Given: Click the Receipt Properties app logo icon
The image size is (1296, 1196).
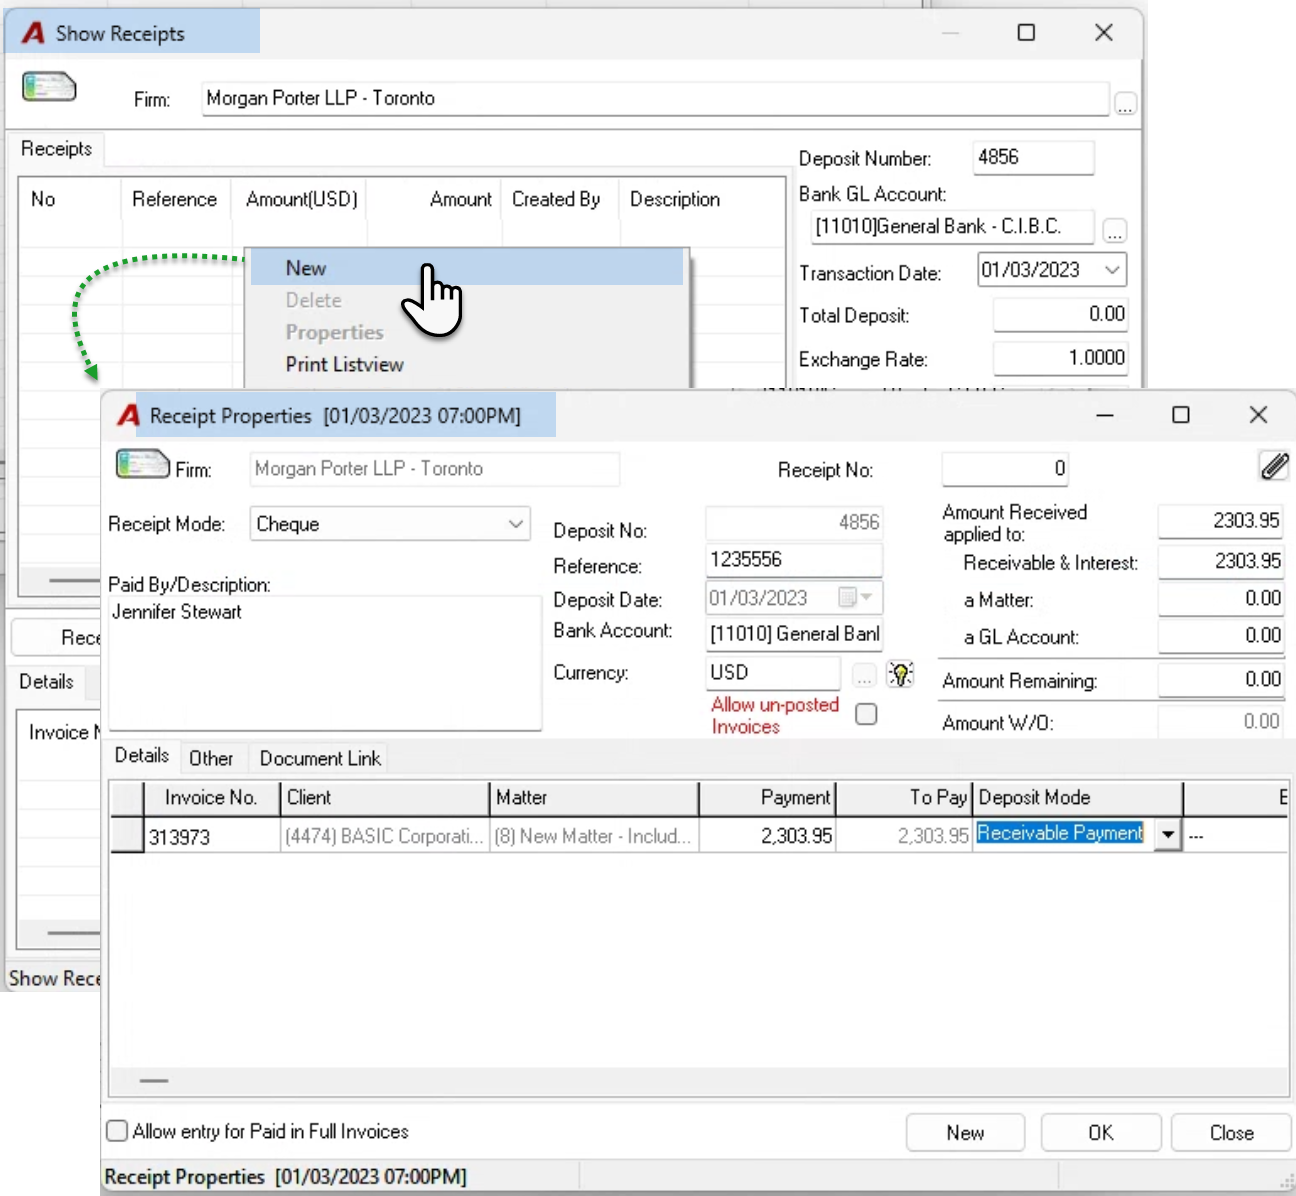Looking at the screenshot, I should click(129, 415).
